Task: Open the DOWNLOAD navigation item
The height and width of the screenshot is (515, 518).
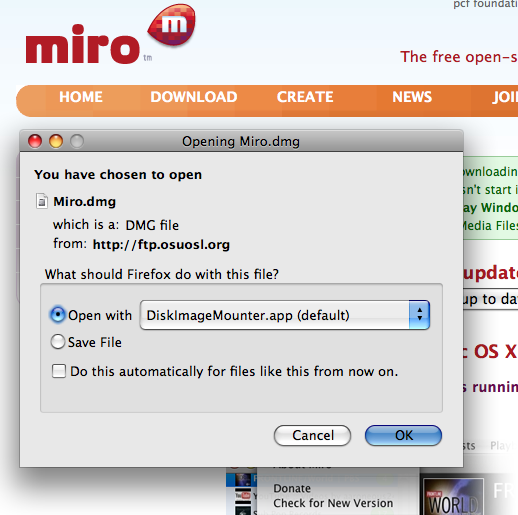Action: [194, 97]
